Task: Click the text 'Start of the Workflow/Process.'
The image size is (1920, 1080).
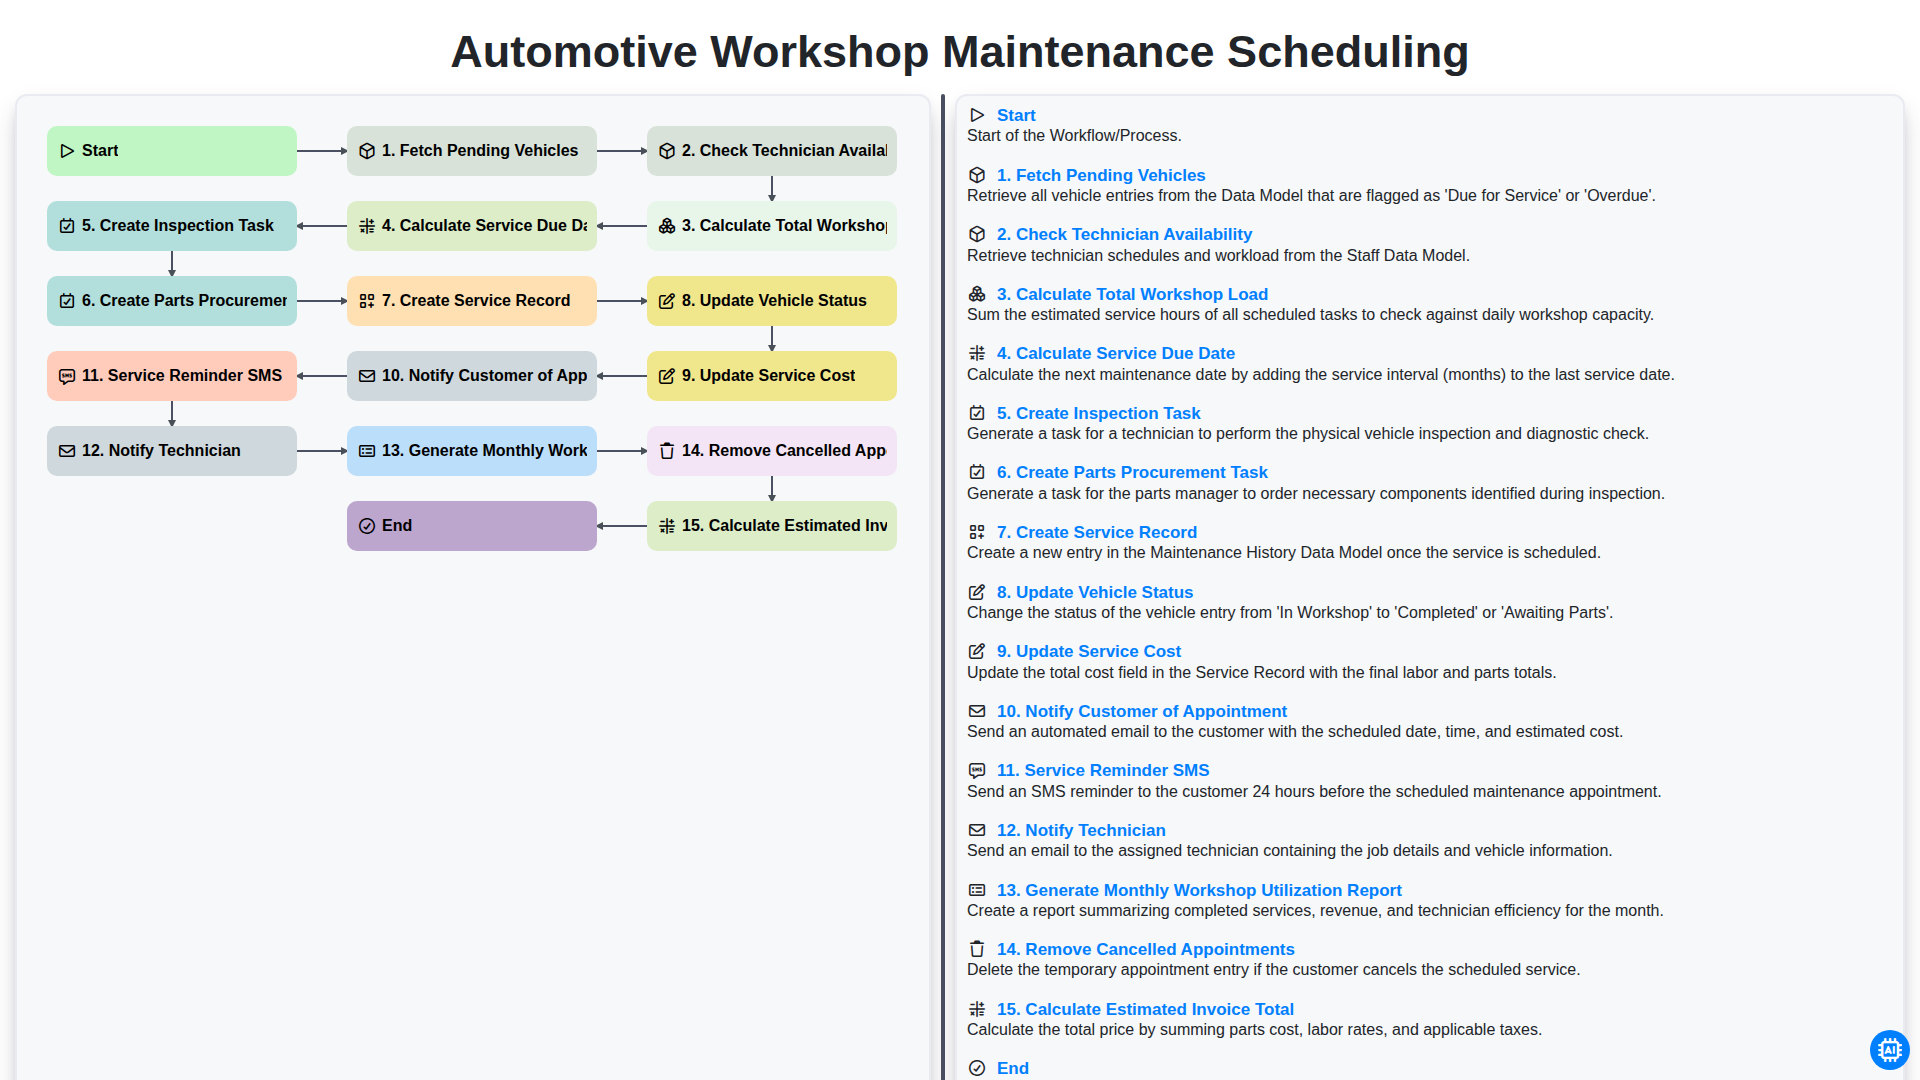Action: (1074, 136)
